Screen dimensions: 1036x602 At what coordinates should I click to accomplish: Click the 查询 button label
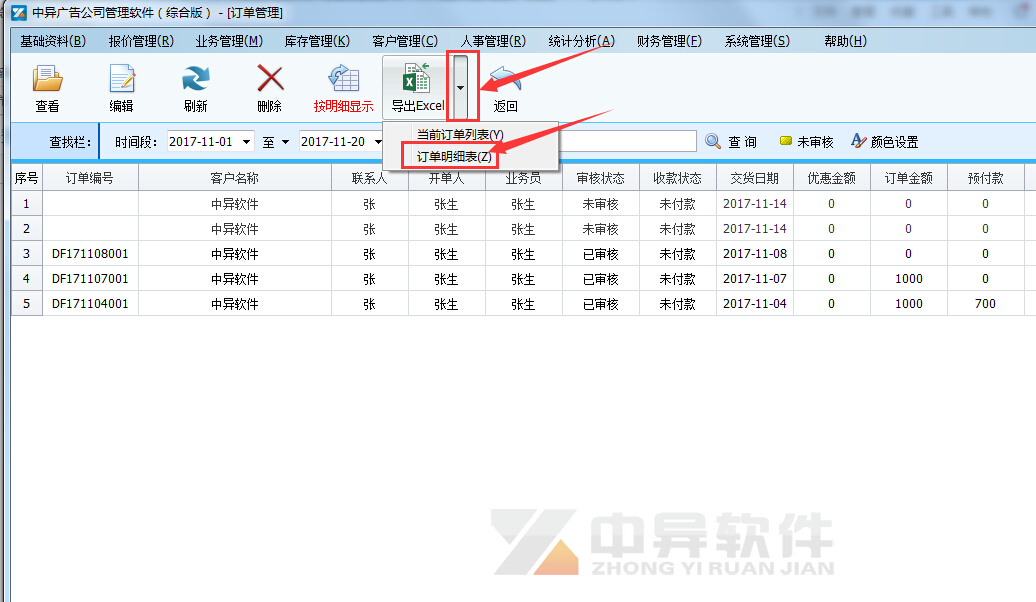coord(742,141)
